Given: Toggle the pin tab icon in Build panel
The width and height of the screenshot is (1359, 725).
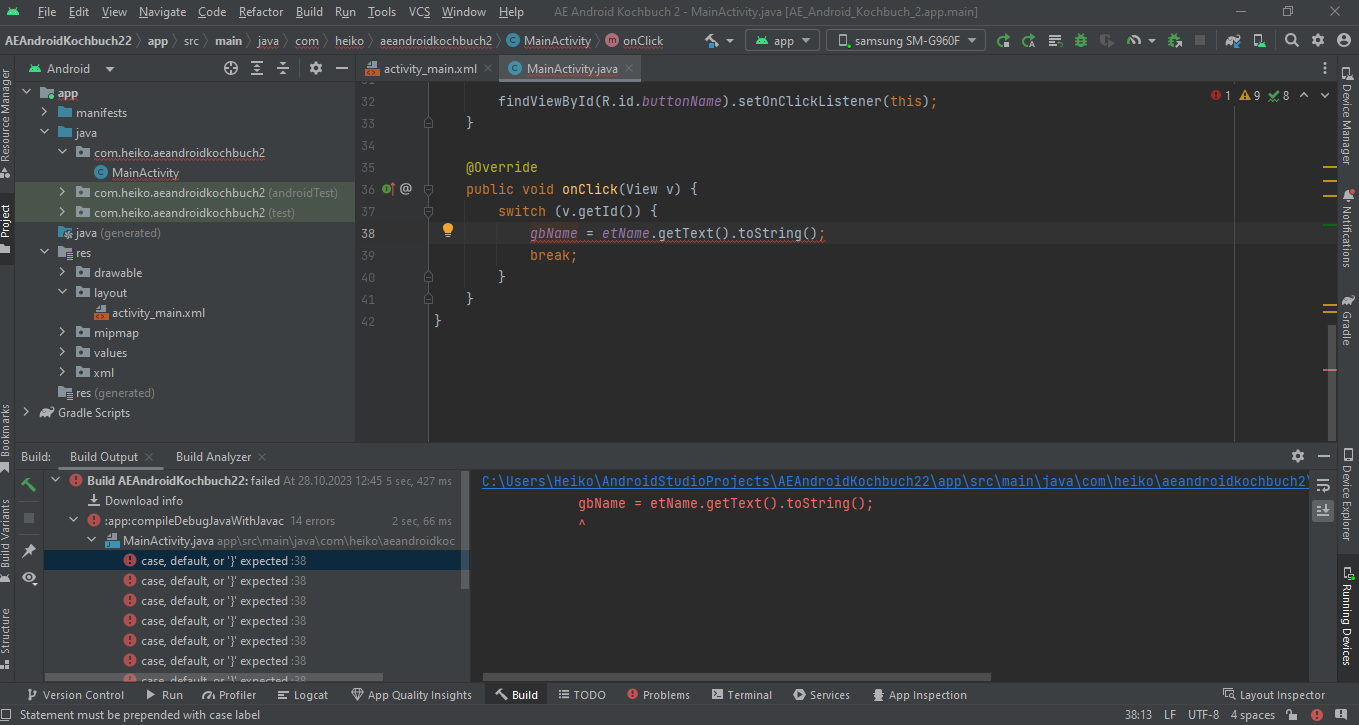Looking at the screenshot, I should [29, 551].
